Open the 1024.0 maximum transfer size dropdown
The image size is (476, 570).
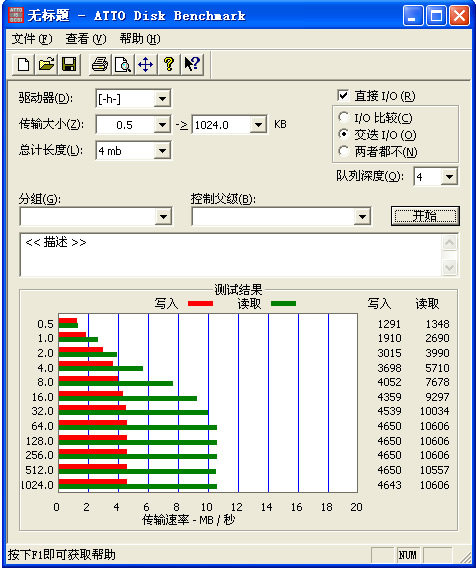[258, 125]
